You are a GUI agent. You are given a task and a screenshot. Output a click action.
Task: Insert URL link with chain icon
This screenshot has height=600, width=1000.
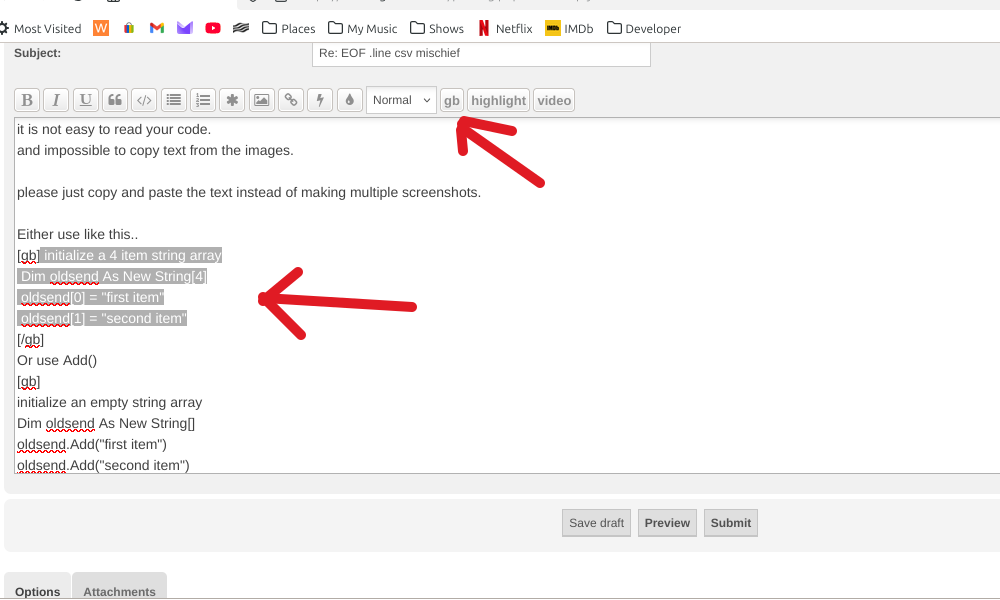291,100
